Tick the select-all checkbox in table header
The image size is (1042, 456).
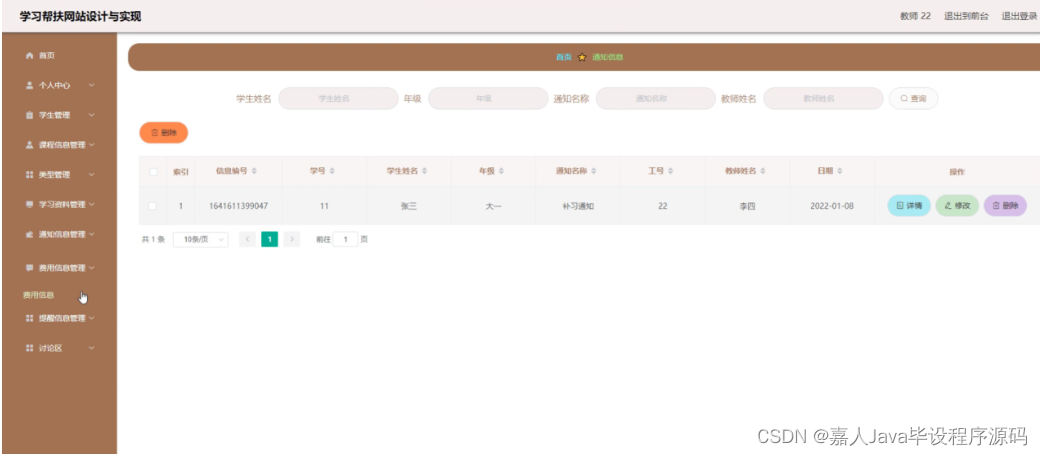(154, 171)
